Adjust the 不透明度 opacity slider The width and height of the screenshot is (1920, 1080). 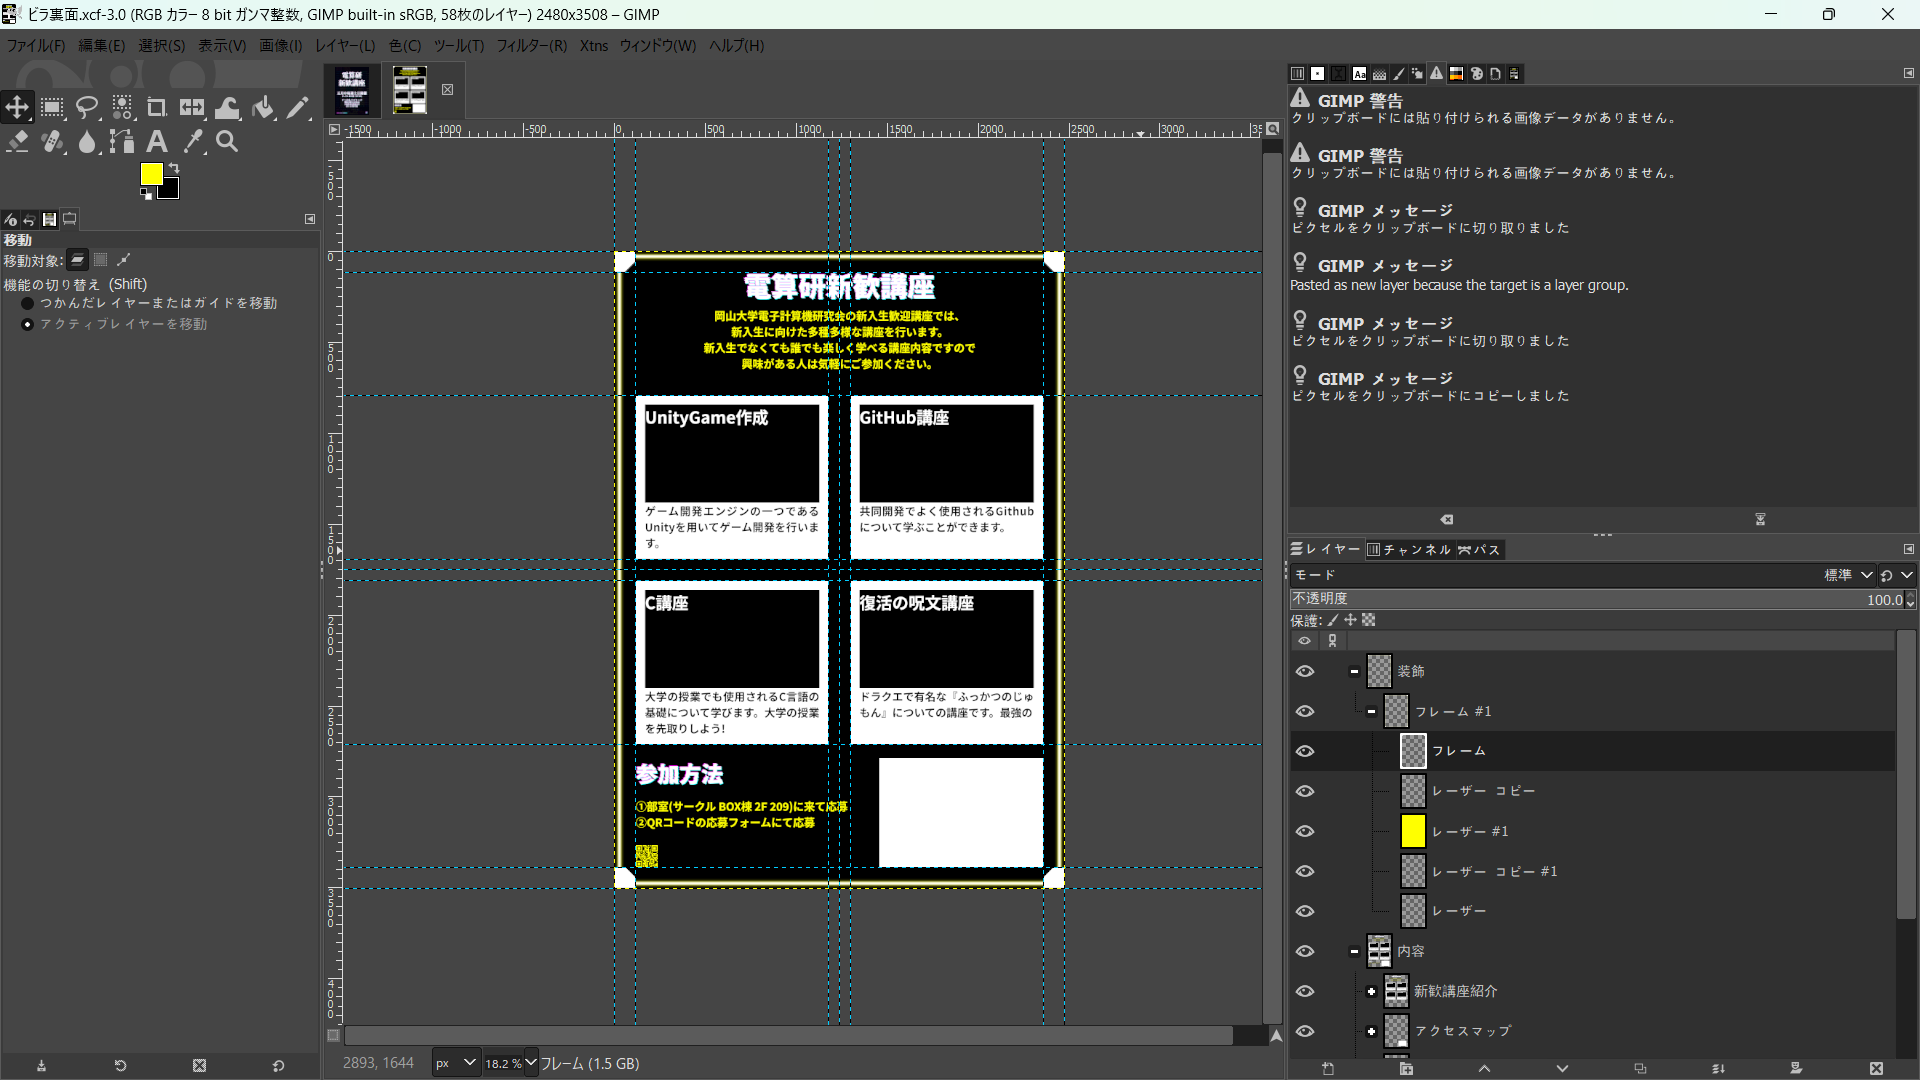(x=1596, y=599)
